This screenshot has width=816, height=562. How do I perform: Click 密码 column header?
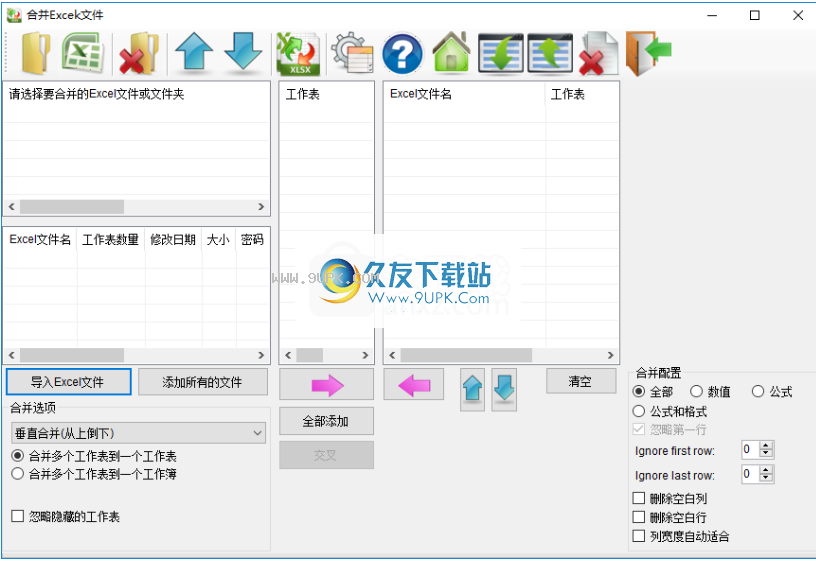[252, 239]
